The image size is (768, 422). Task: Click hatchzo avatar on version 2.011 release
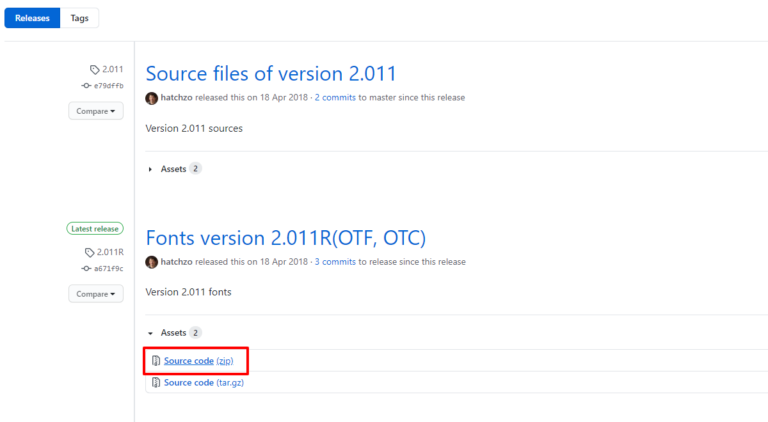(x=152, y=98)
